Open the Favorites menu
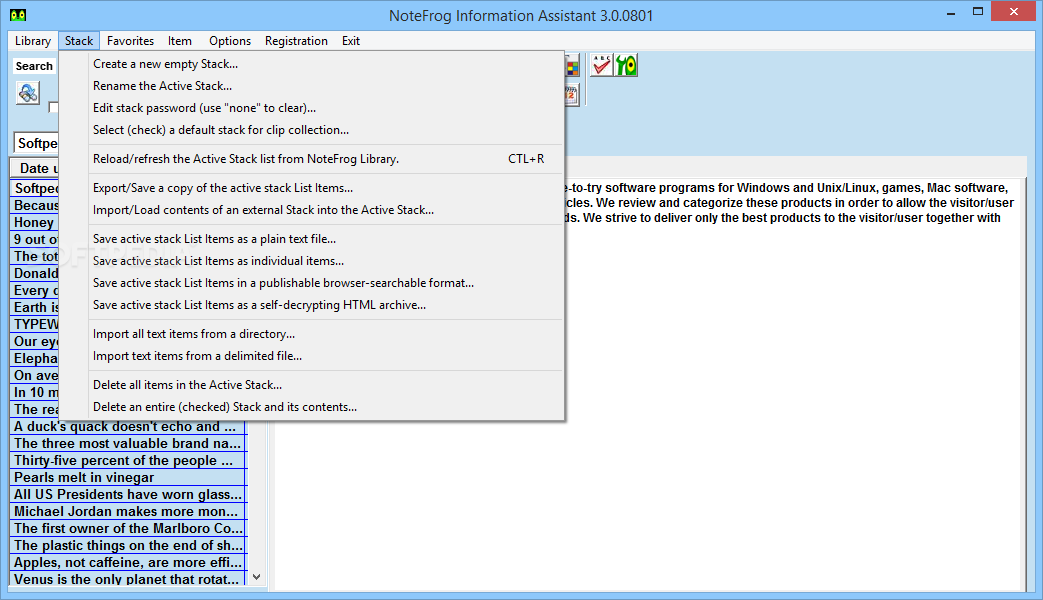 point(130,41)
